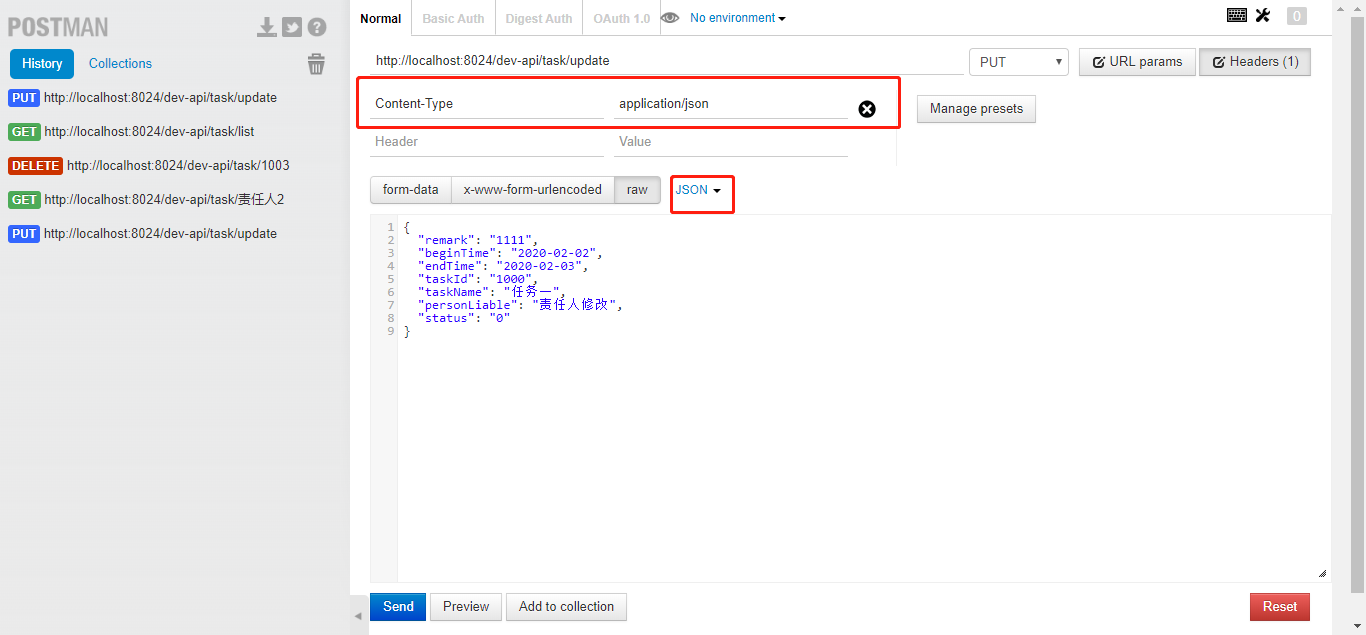
Task: Click the trash icon to clear history
Action: (316, 63)
